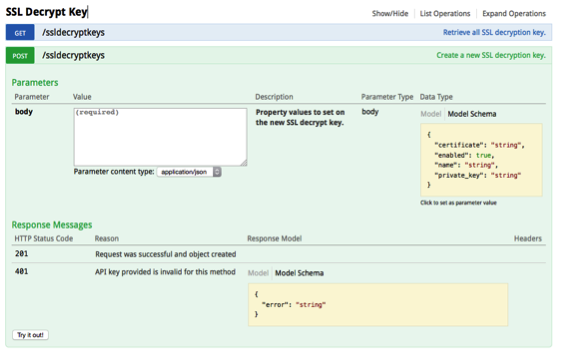This screenshot has height=360, width=563.
Task: Click the bold 'body' parameter name
Action: 24,112
